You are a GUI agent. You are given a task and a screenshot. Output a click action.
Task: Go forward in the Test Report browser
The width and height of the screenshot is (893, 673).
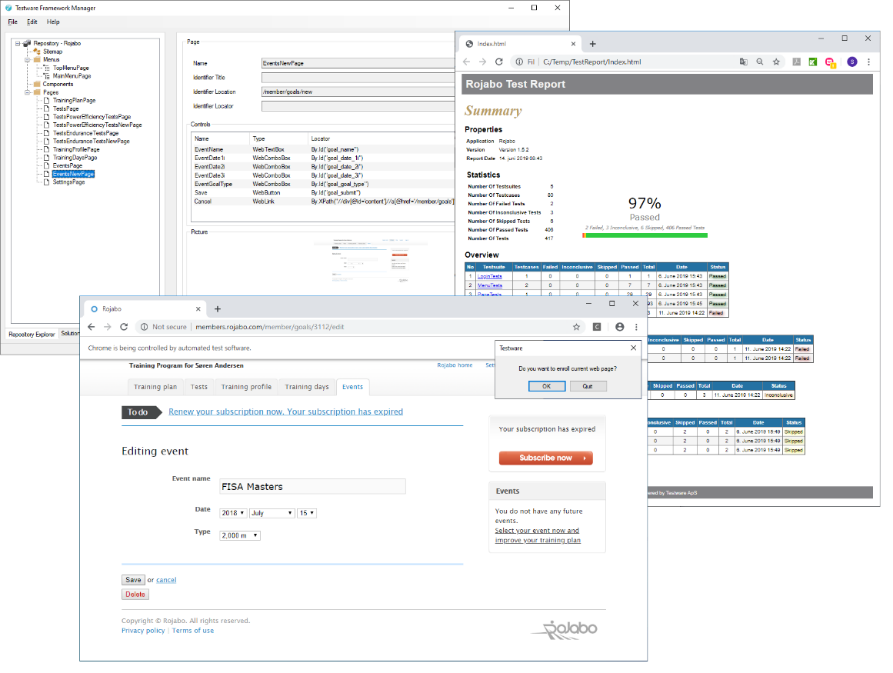[x=482, y=61]
